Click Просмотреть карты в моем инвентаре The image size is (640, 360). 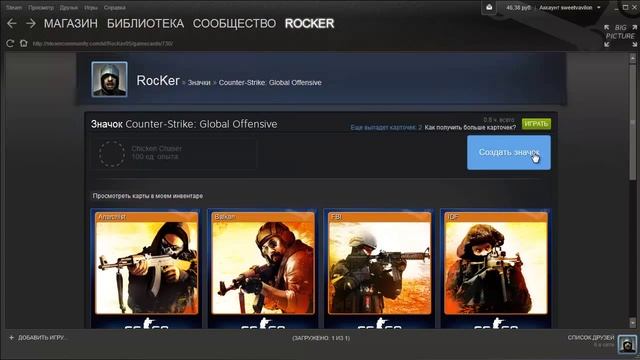pyautogui.click(x=148, y=196)
